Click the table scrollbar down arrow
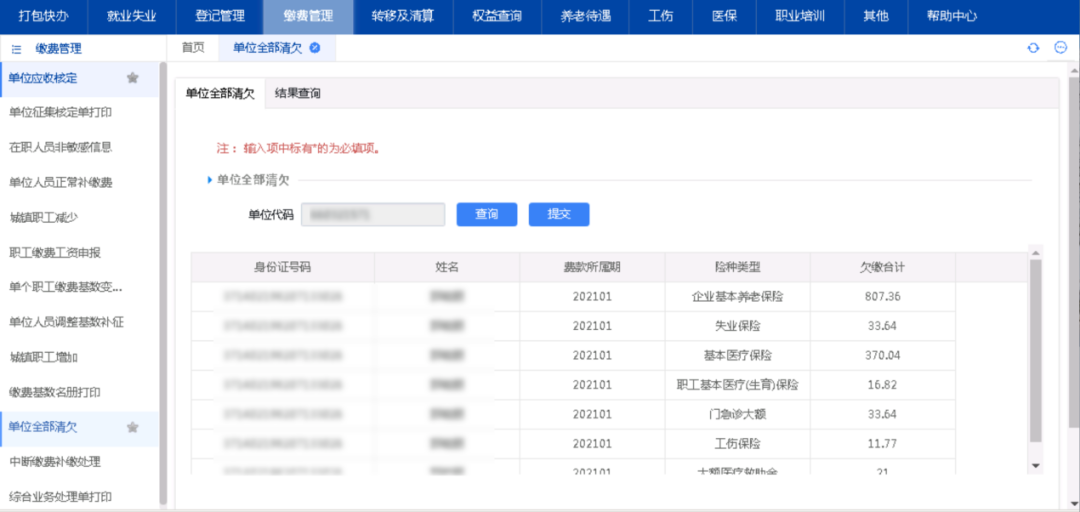 coord(1035,466)
